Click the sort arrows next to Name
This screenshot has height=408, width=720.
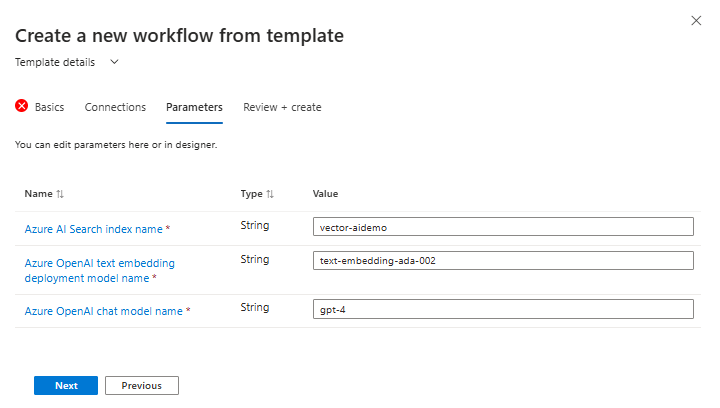click(x=60, y=194)
